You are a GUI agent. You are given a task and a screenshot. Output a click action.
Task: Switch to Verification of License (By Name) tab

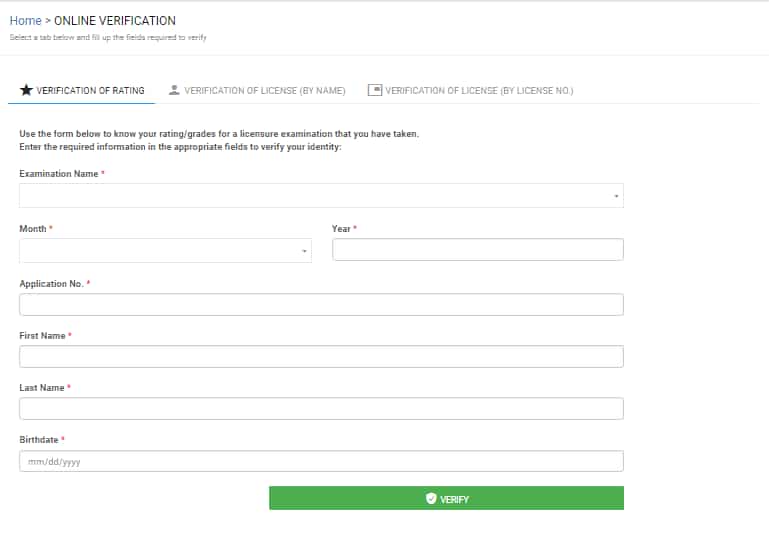point(257,90)
